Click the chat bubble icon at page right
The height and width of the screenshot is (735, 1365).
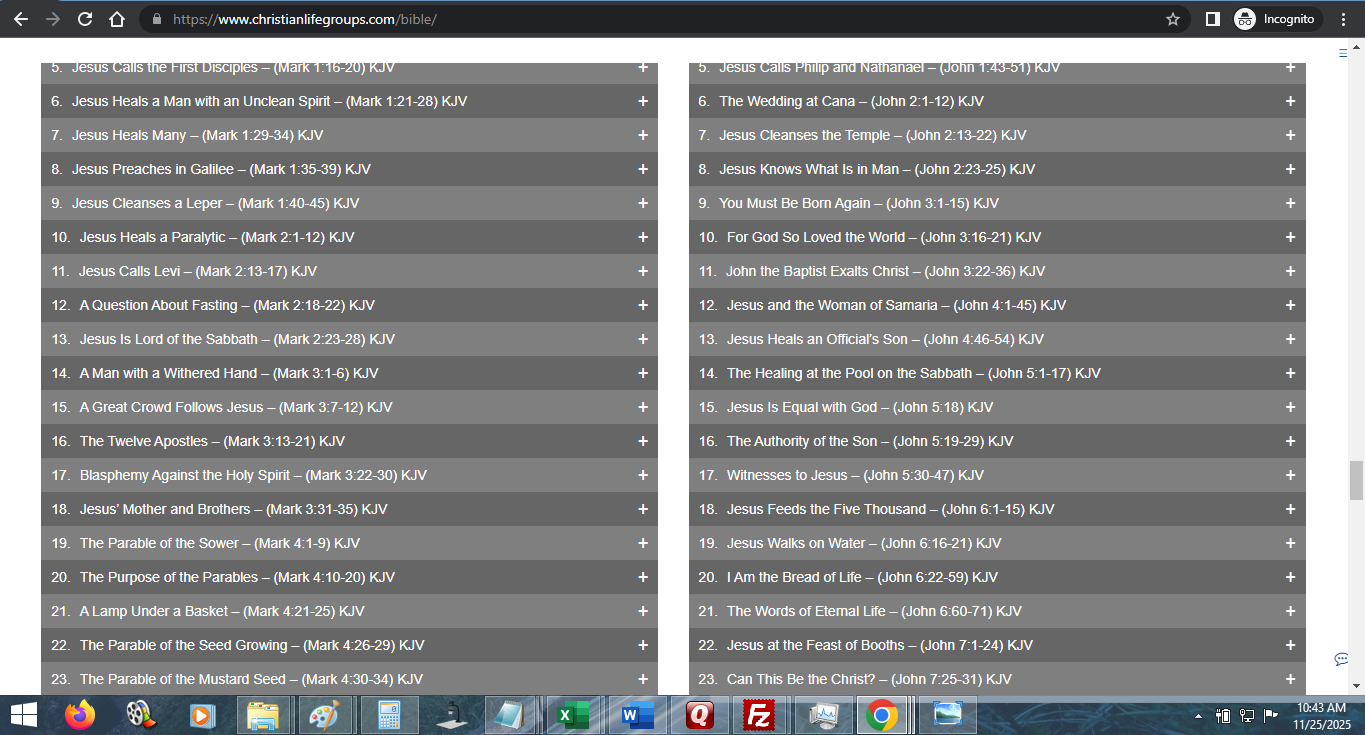1341,659
